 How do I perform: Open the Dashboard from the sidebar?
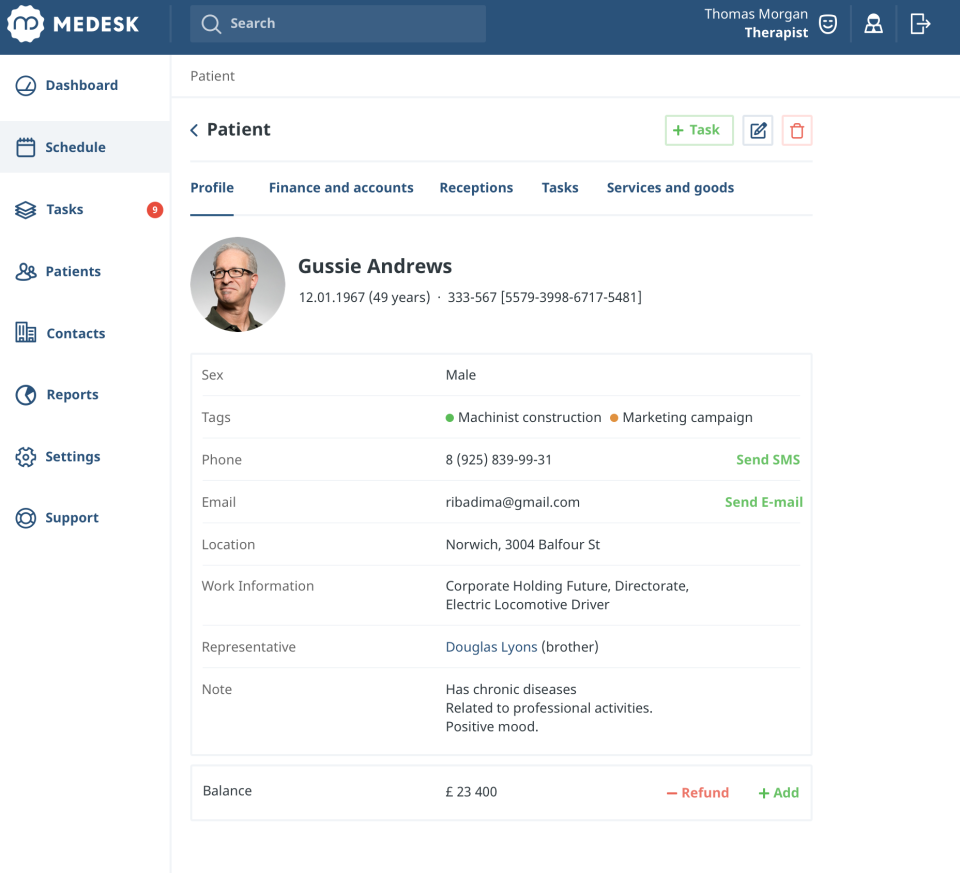pos(24,85)
